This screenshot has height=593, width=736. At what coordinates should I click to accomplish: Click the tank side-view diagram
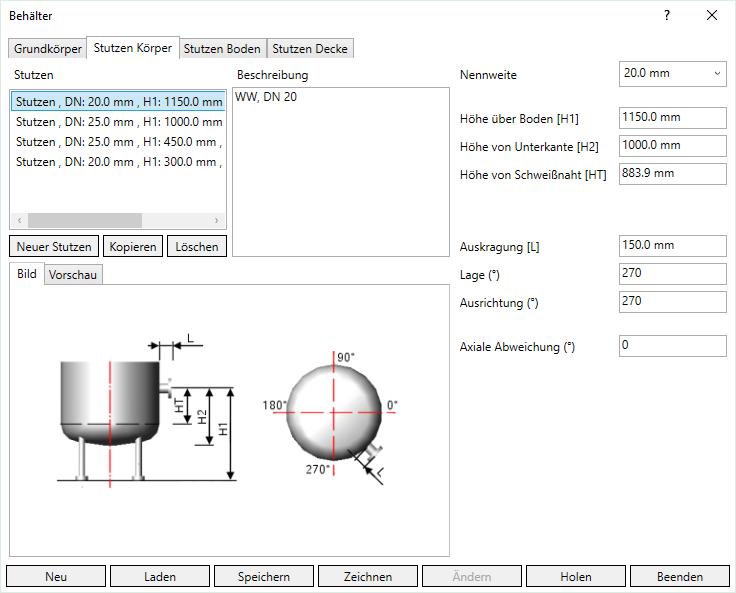click(146, 411)
